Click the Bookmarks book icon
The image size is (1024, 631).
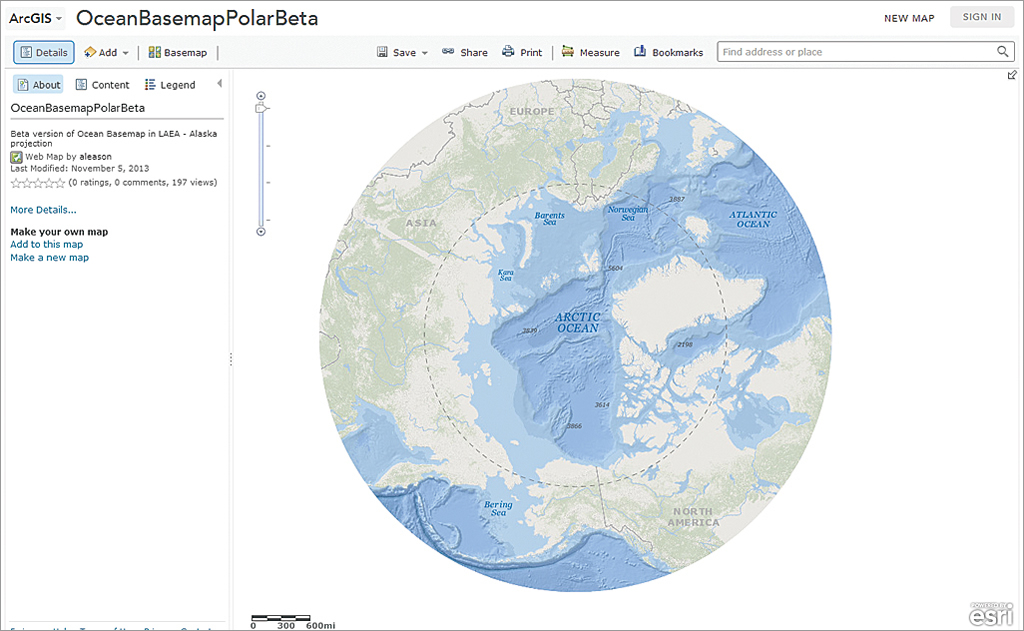point(640,51)
